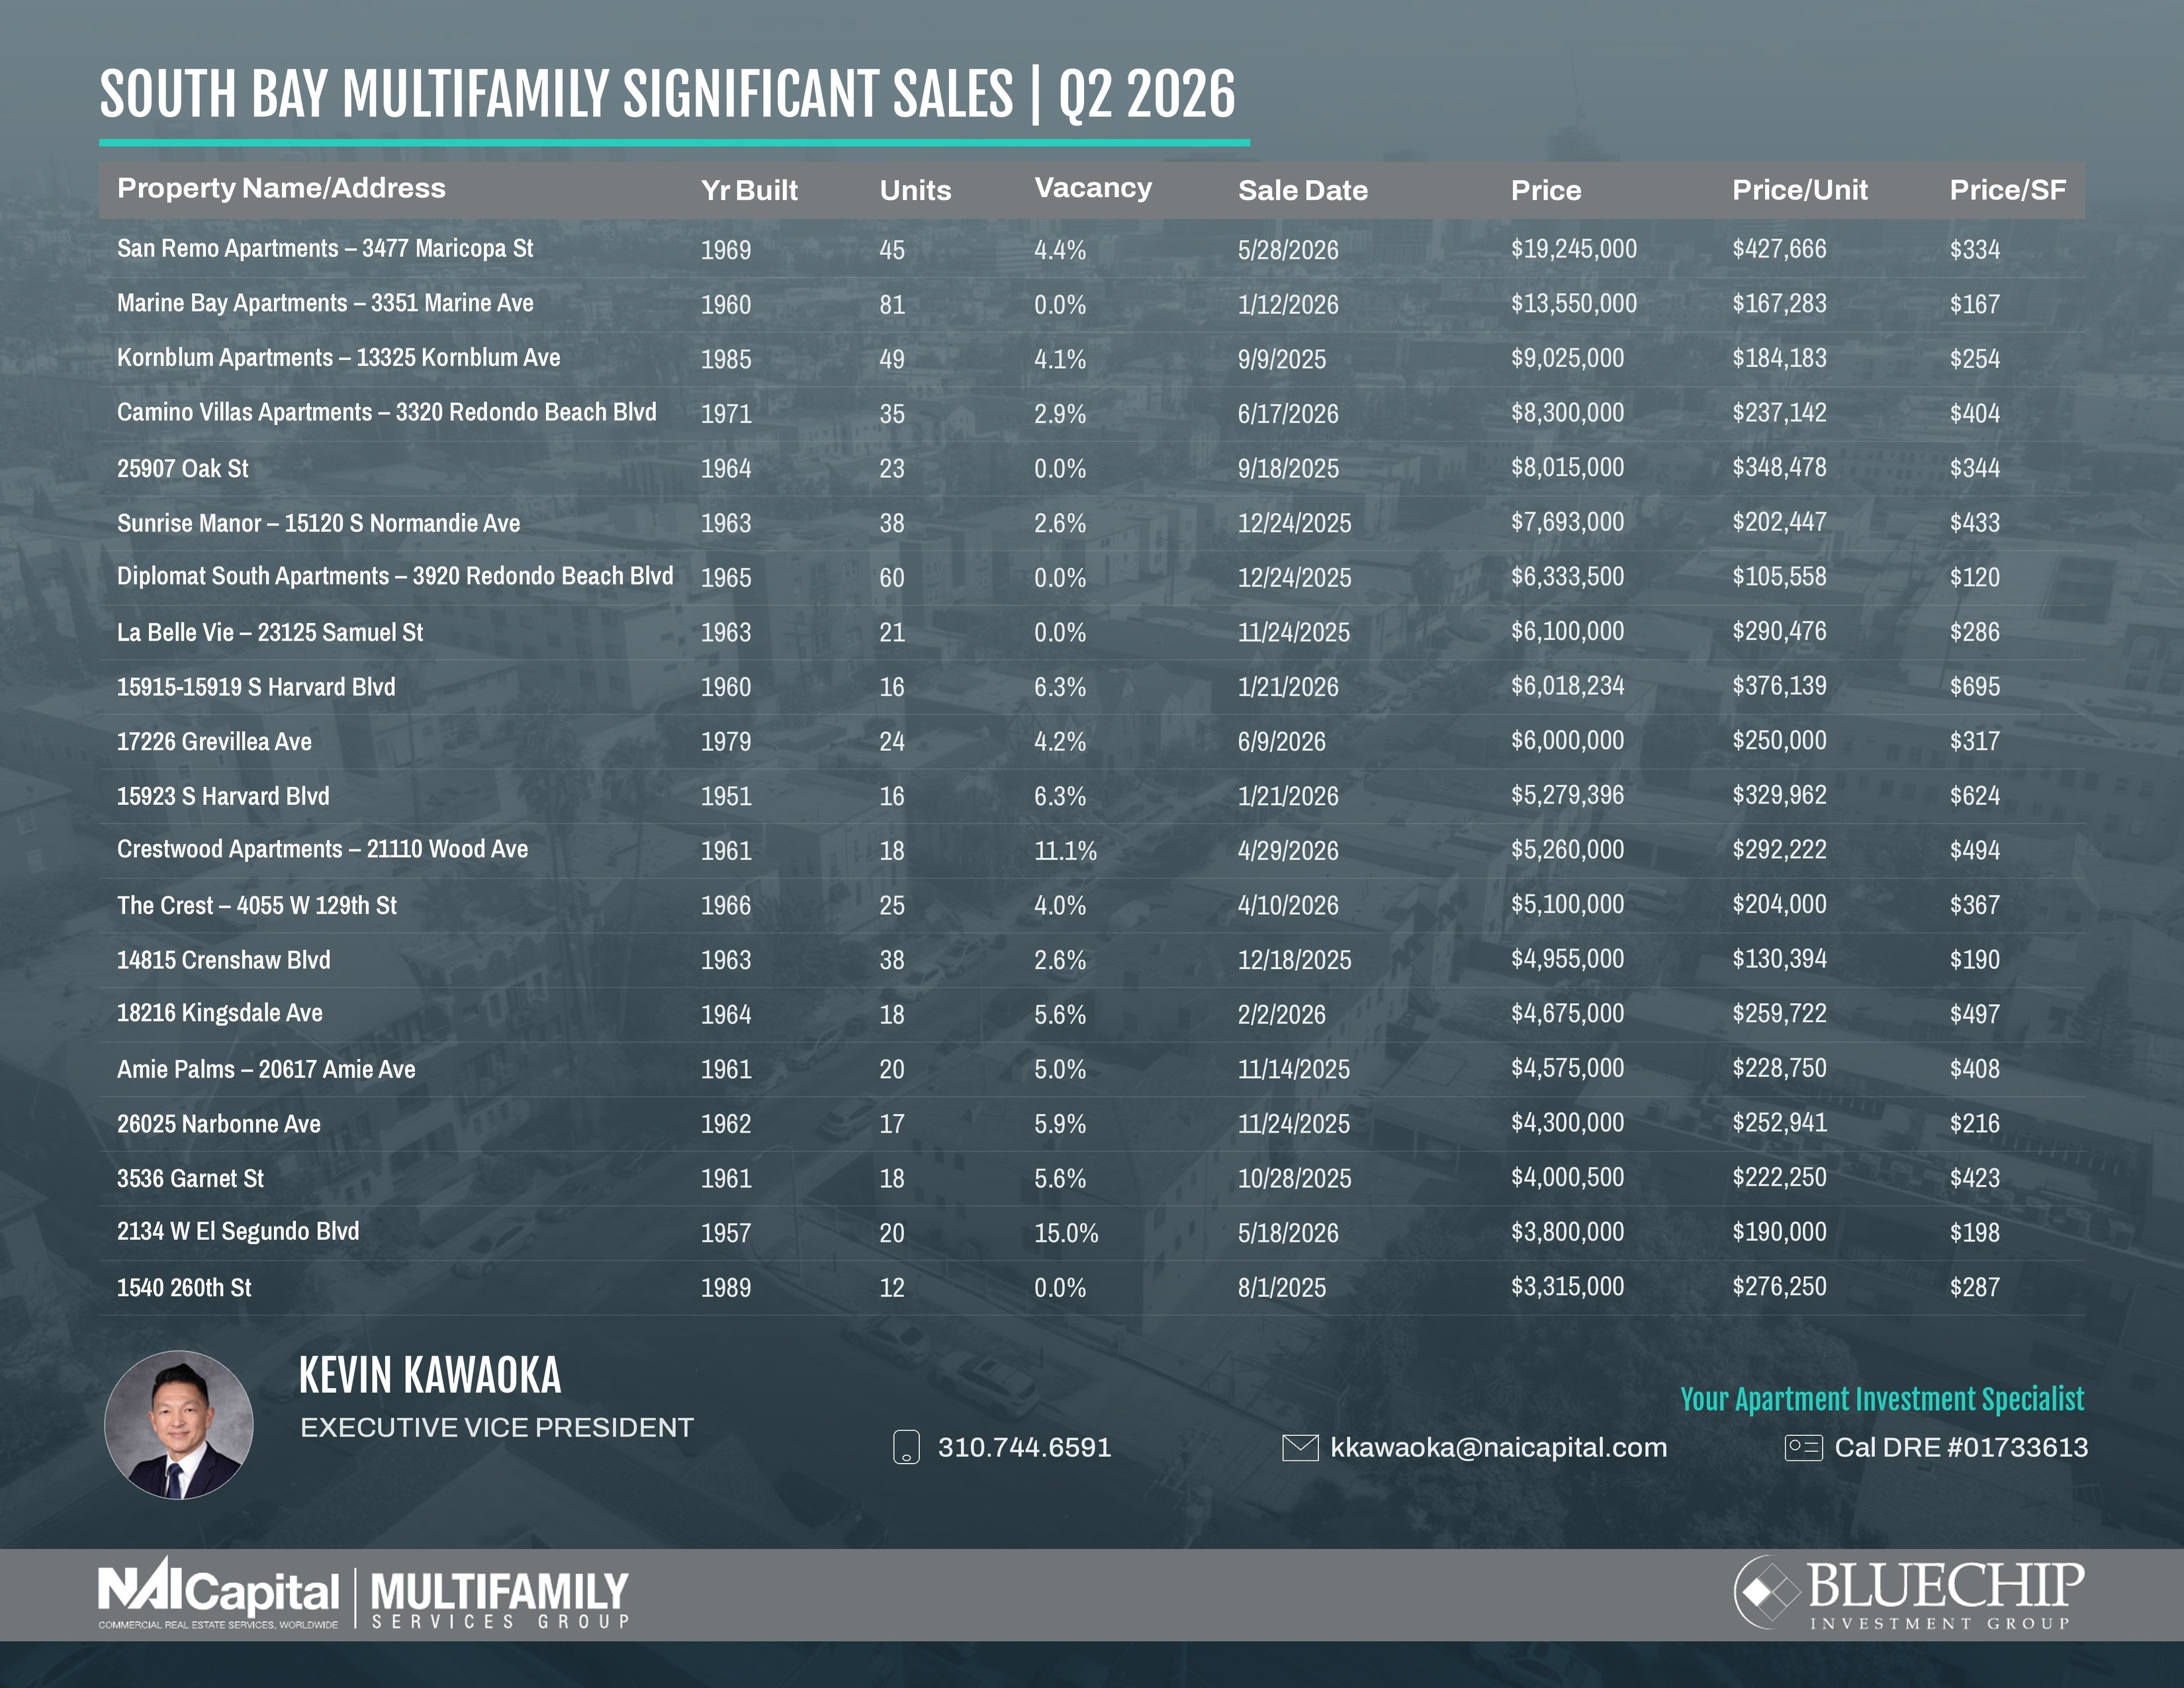Click the '15923 S Harvard Blvd' row name
The image size is (2184, 1688).
click(x=223, y=796)
